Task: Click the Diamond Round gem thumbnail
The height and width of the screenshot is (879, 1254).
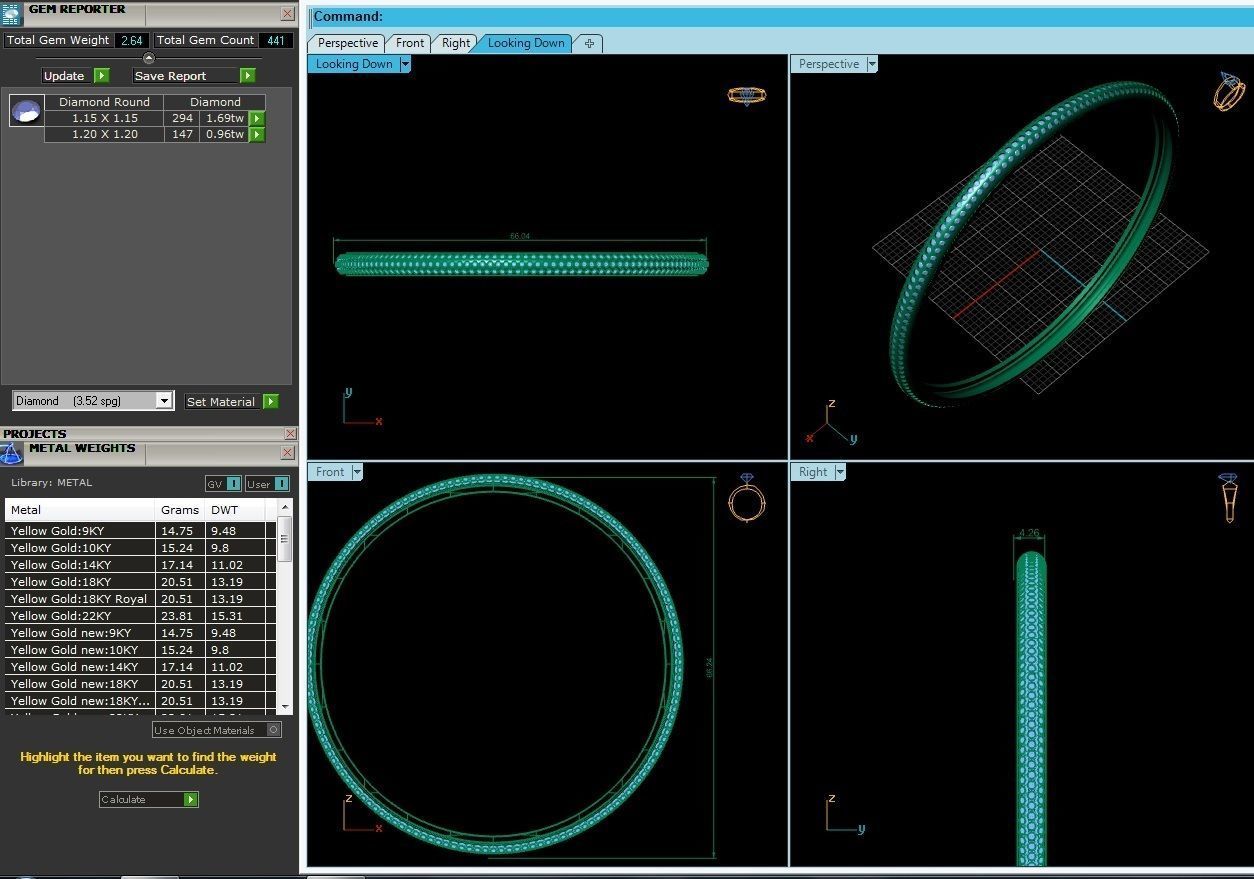Action: click(x=27, y=111)
